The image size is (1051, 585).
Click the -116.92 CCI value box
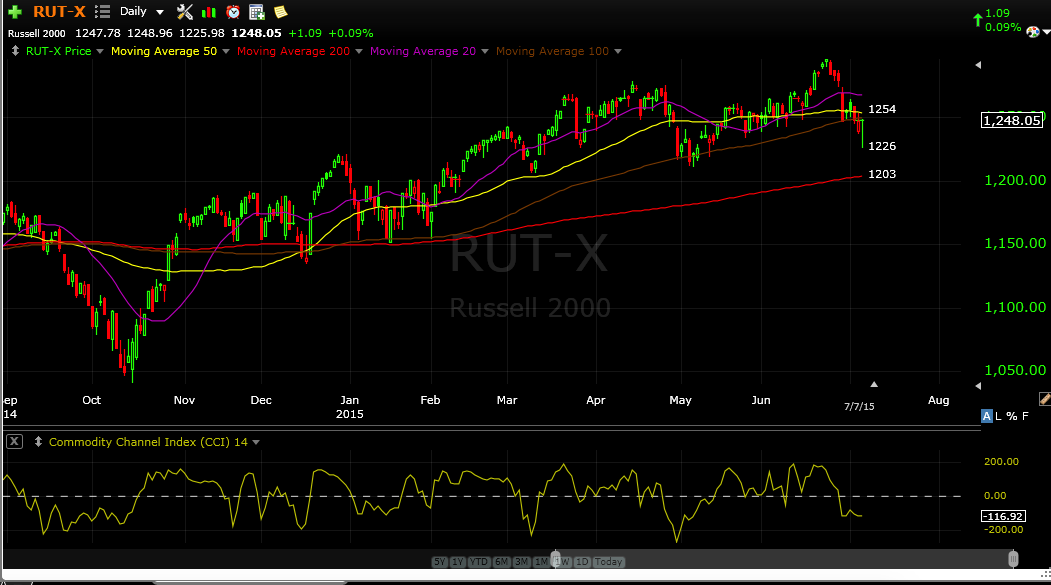1003,516
